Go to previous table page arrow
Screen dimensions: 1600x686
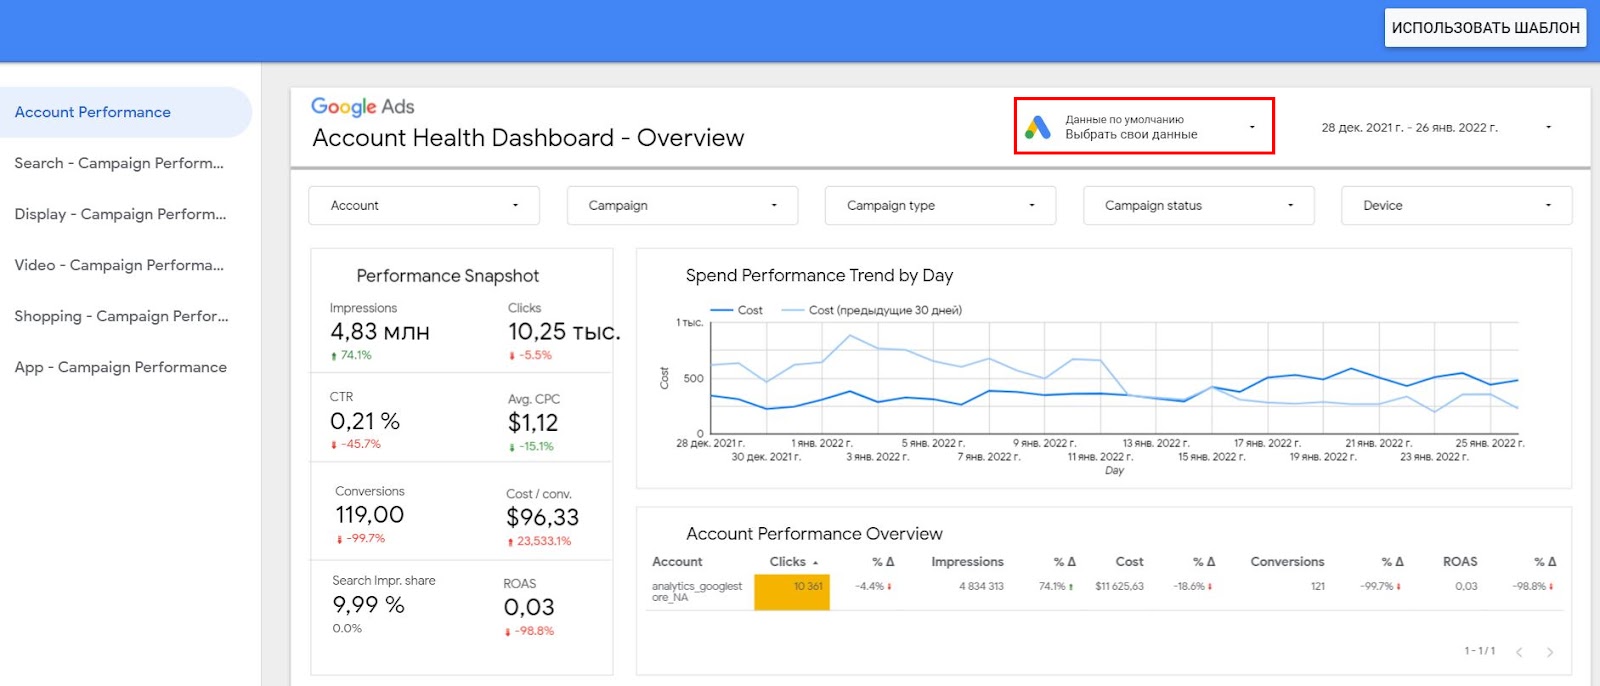point(1519,652)
